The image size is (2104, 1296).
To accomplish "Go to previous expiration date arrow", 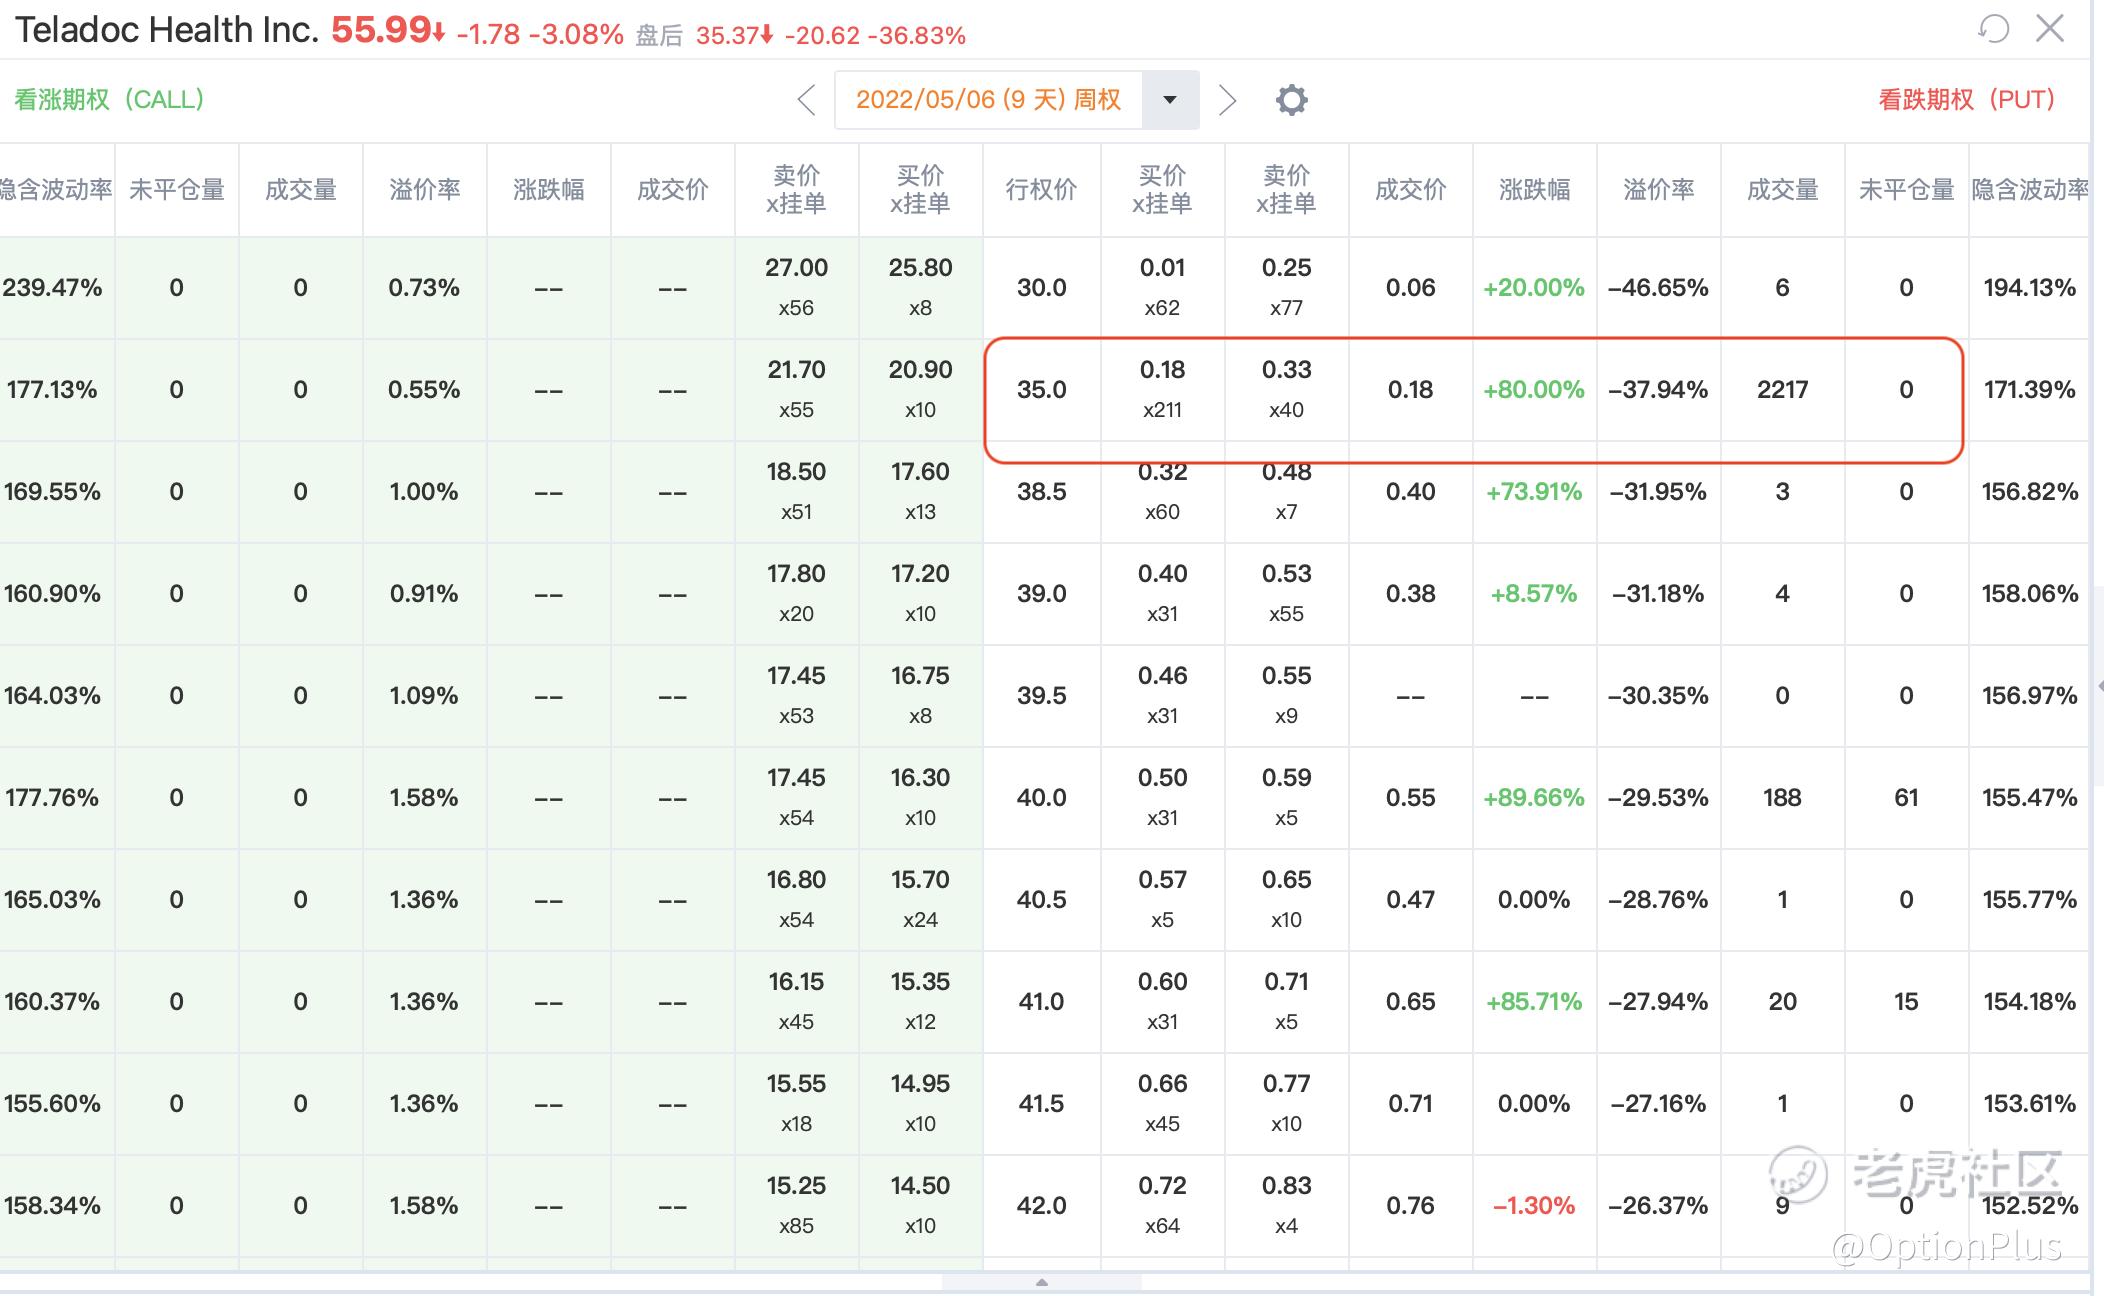I will coord(807,100).
